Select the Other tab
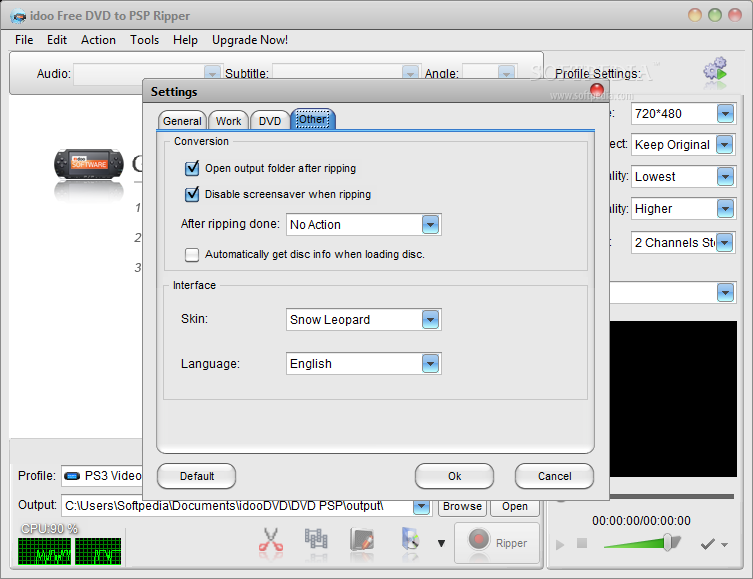The width and height of the screenshot is (753, 579). [313, 120]
